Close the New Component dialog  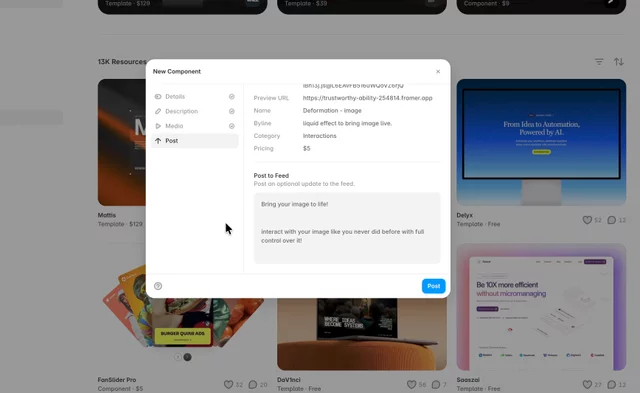tap(438, 71)
